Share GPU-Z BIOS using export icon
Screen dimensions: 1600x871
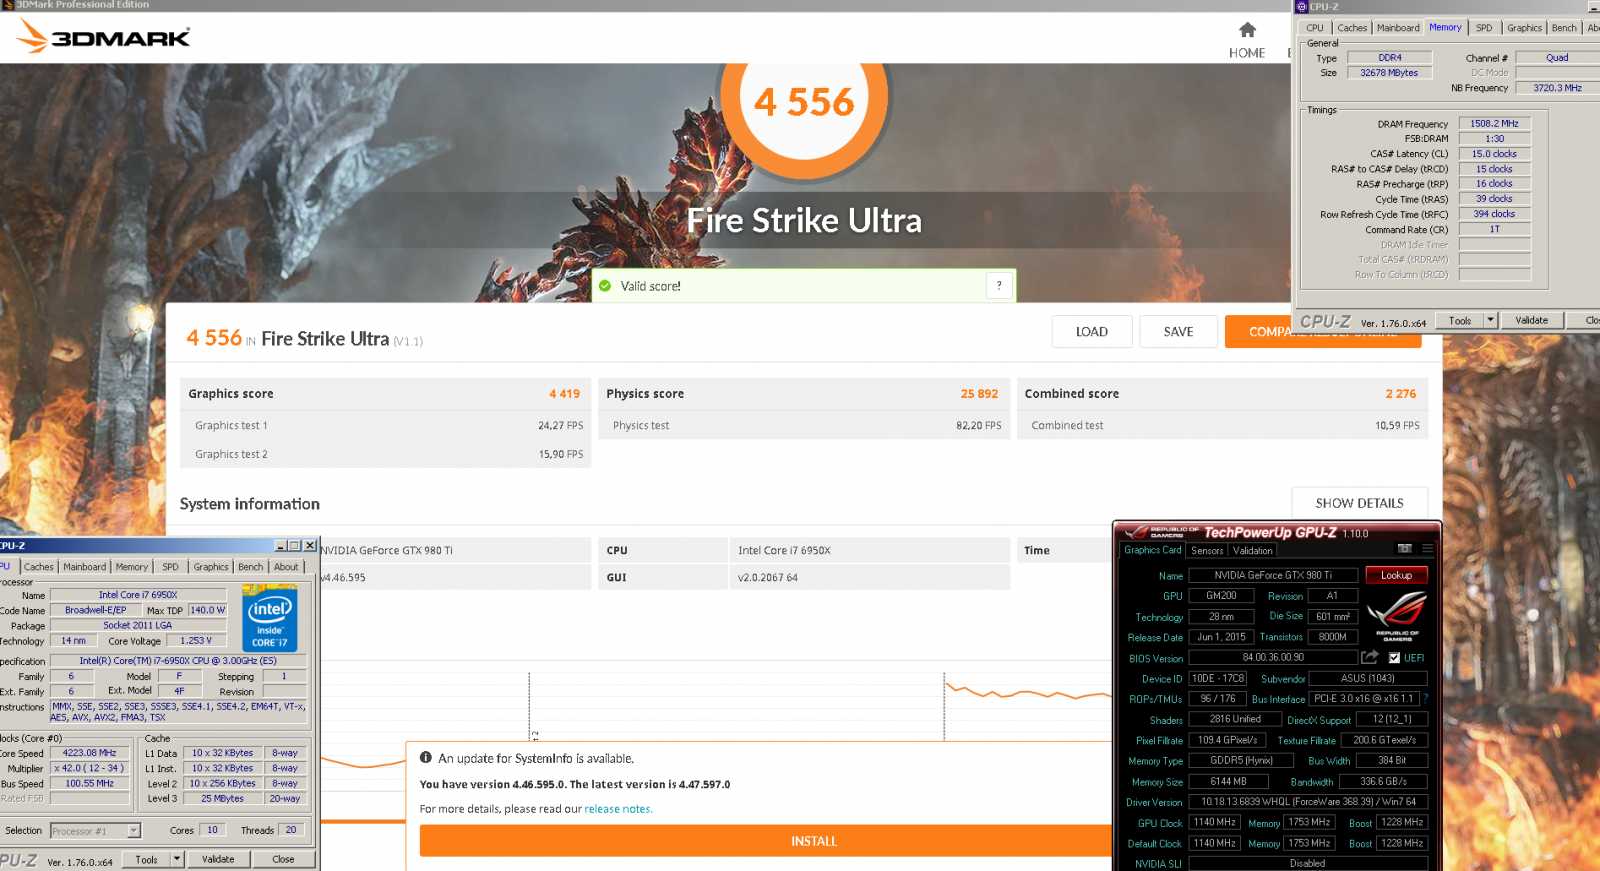1369,657
